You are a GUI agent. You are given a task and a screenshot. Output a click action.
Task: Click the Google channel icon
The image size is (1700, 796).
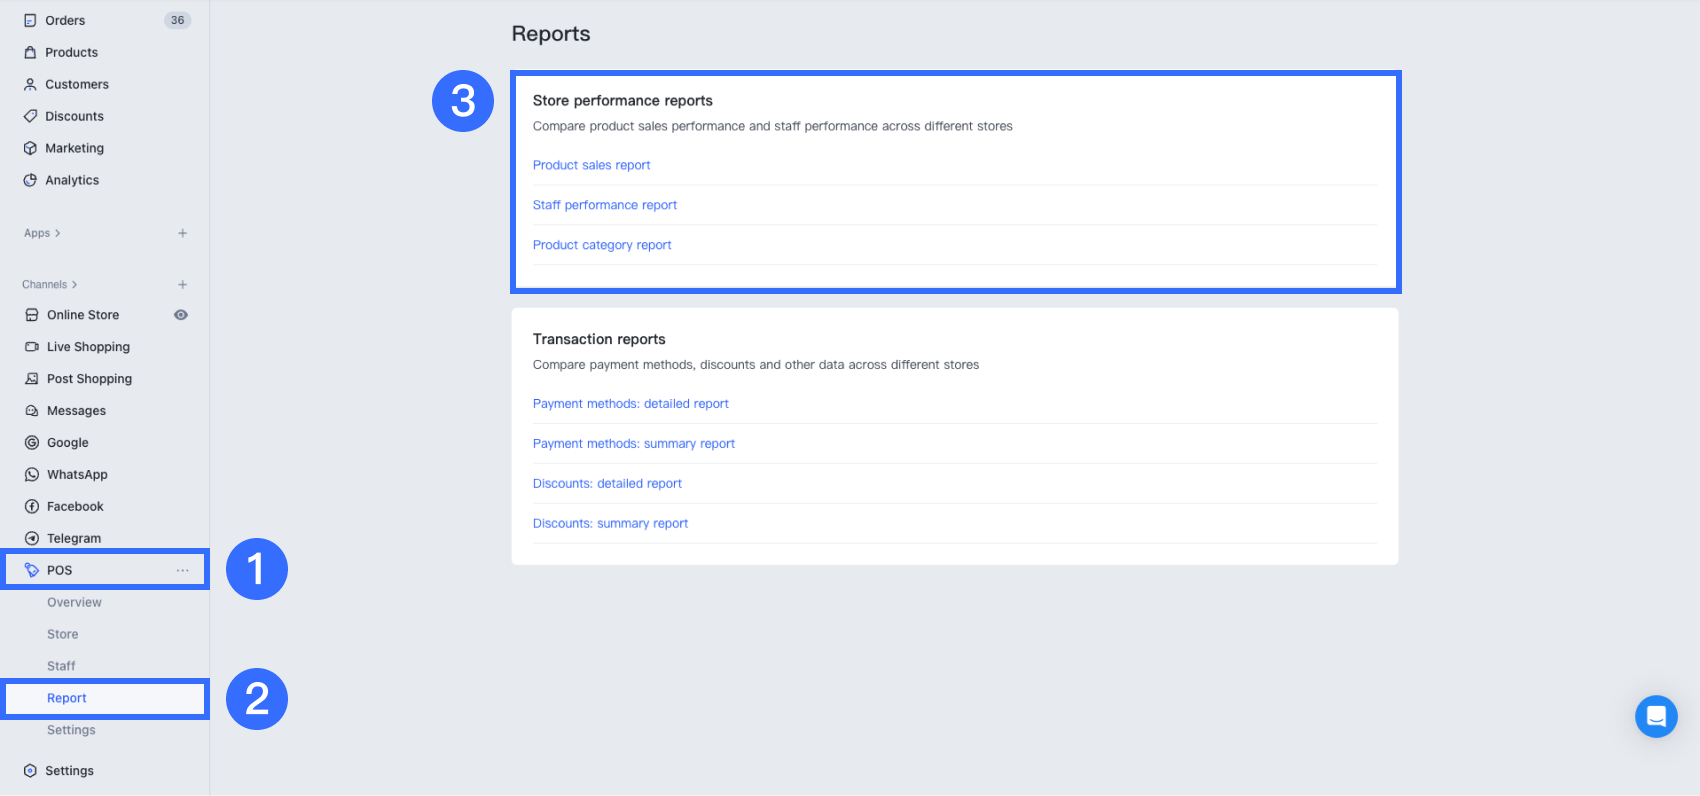(32, 442)
